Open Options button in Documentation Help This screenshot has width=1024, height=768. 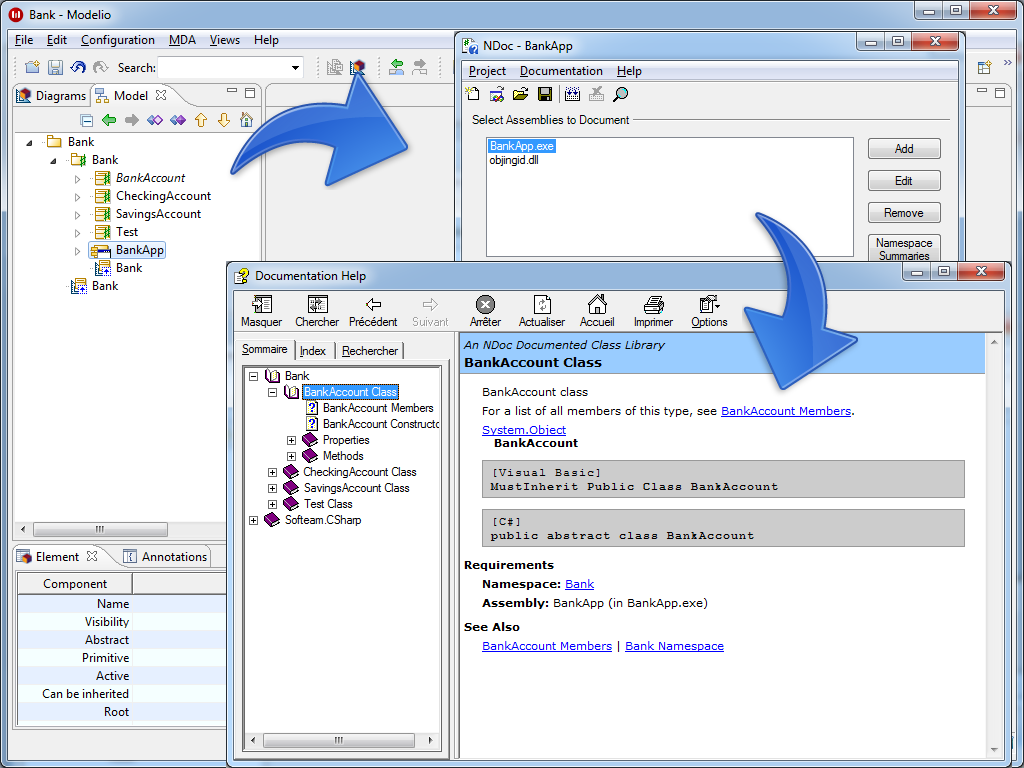pyautogui.click(x=709, y=312)
